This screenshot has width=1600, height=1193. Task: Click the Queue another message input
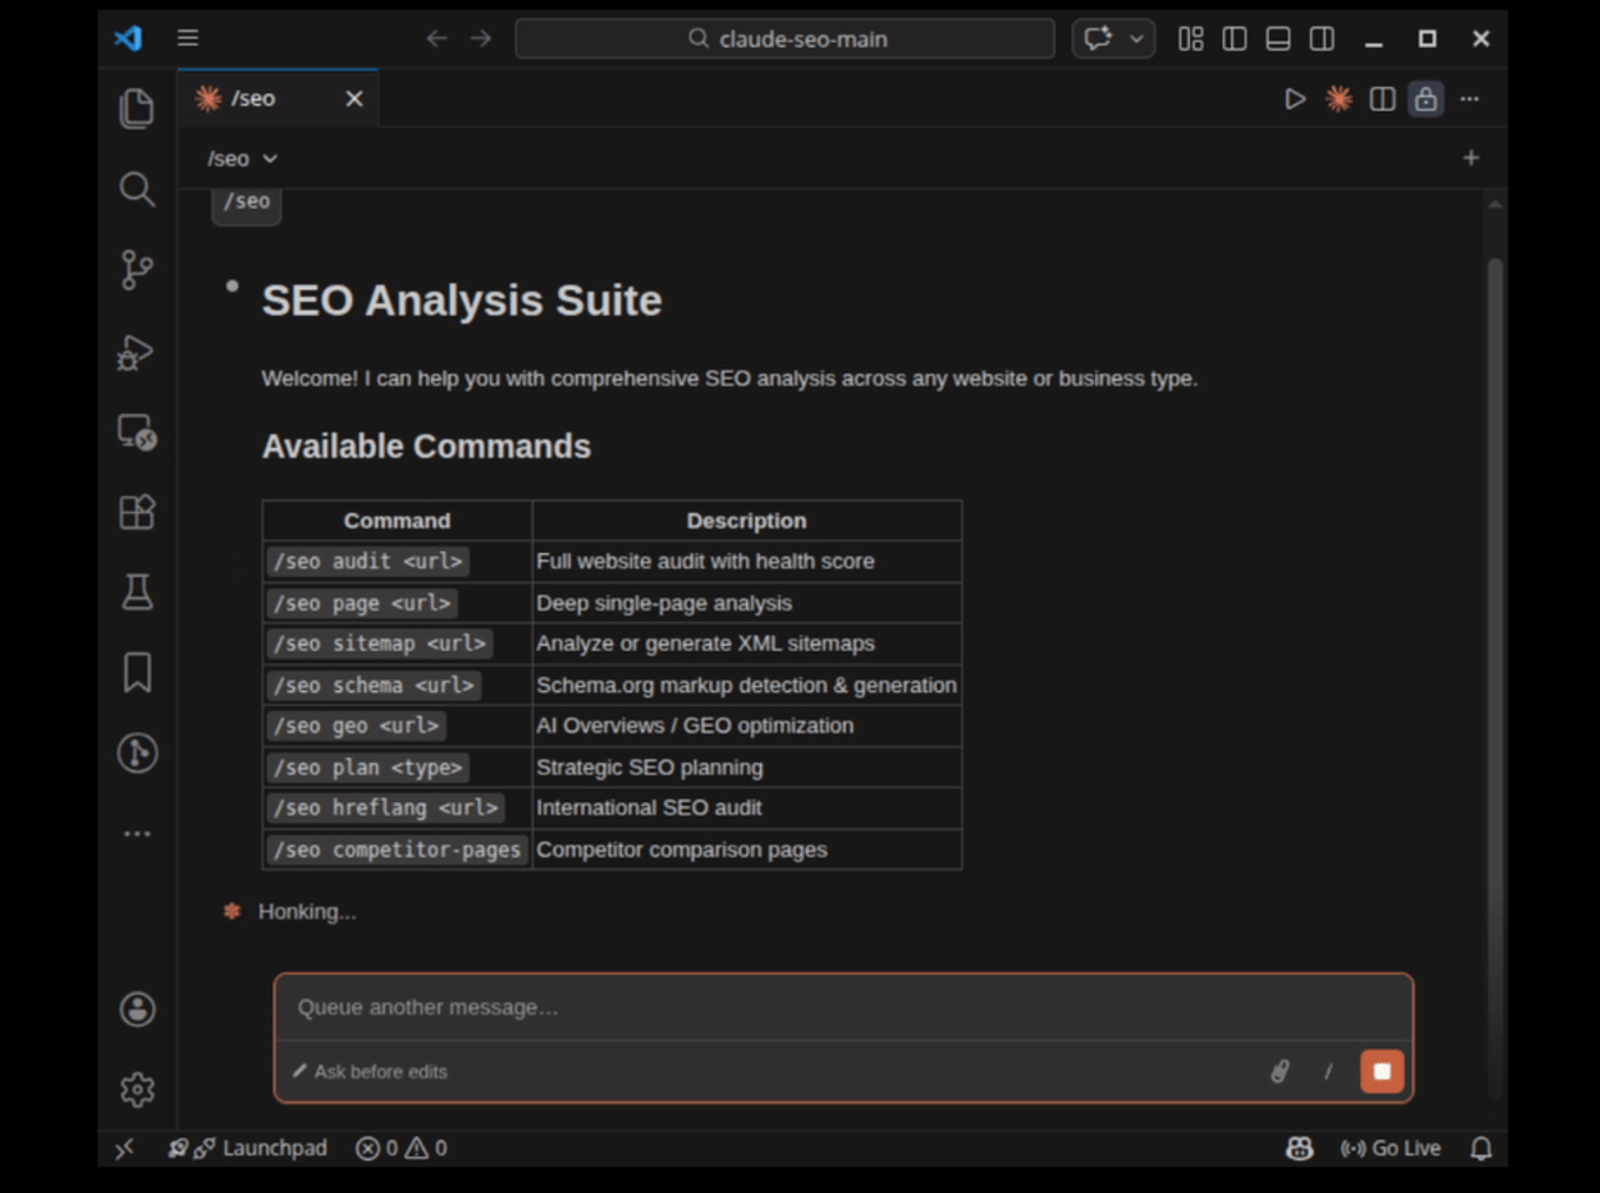pyautogui.click(x=843, y=1007)
